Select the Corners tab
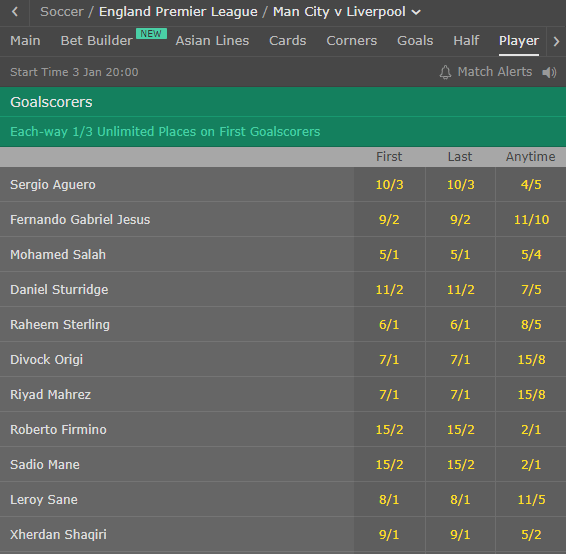The width and height of the screenshot is (566, 554). pos(352,41)
